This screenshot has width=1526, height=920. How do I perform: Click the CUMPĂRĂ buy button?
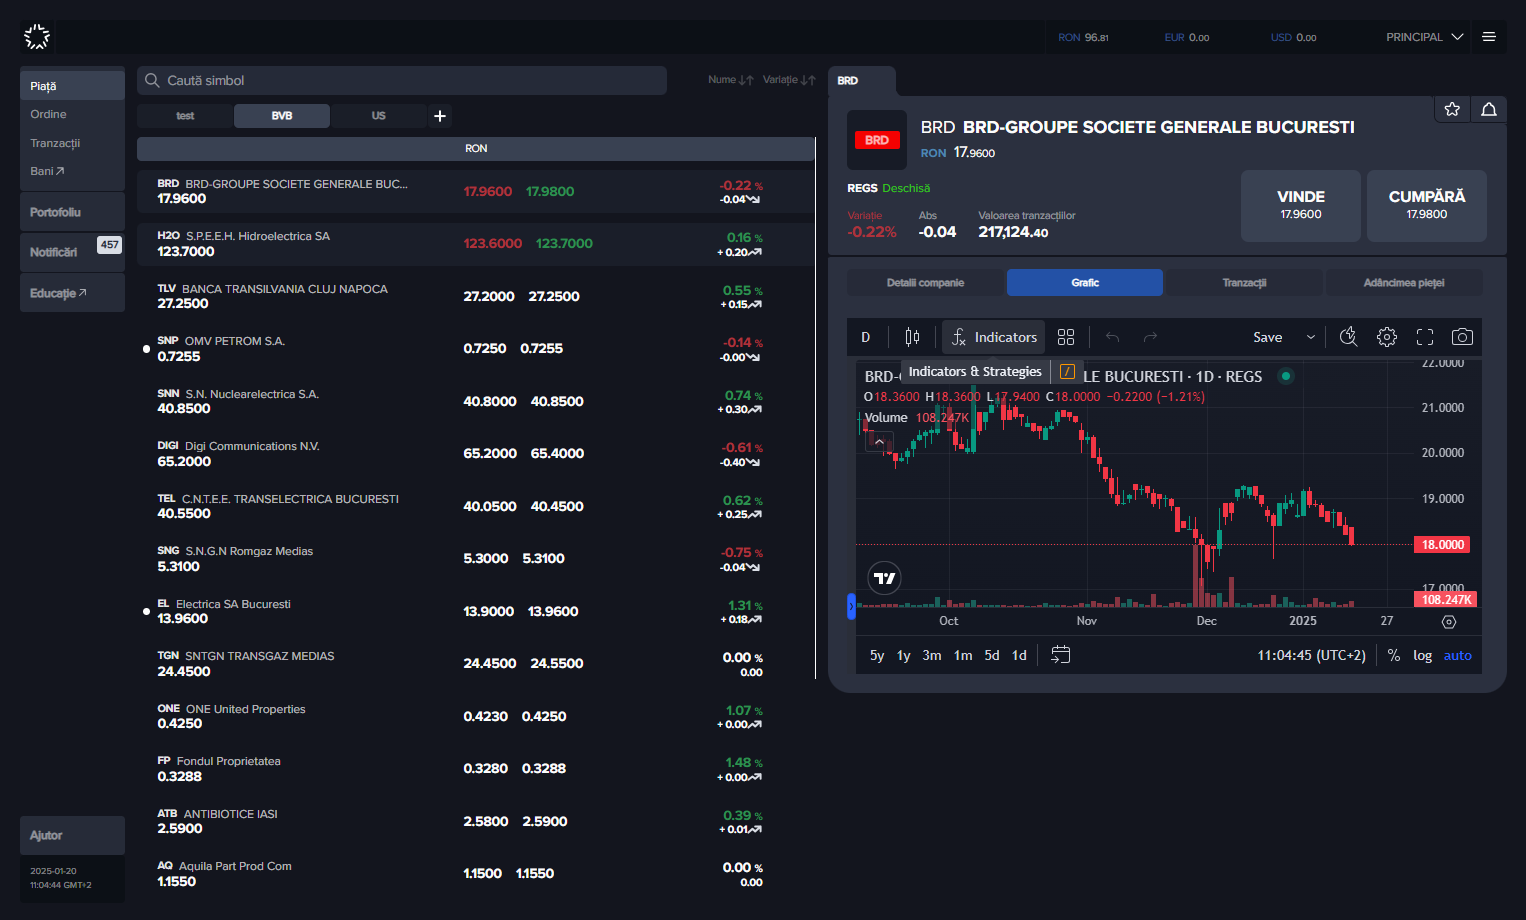click(1427, 205)
